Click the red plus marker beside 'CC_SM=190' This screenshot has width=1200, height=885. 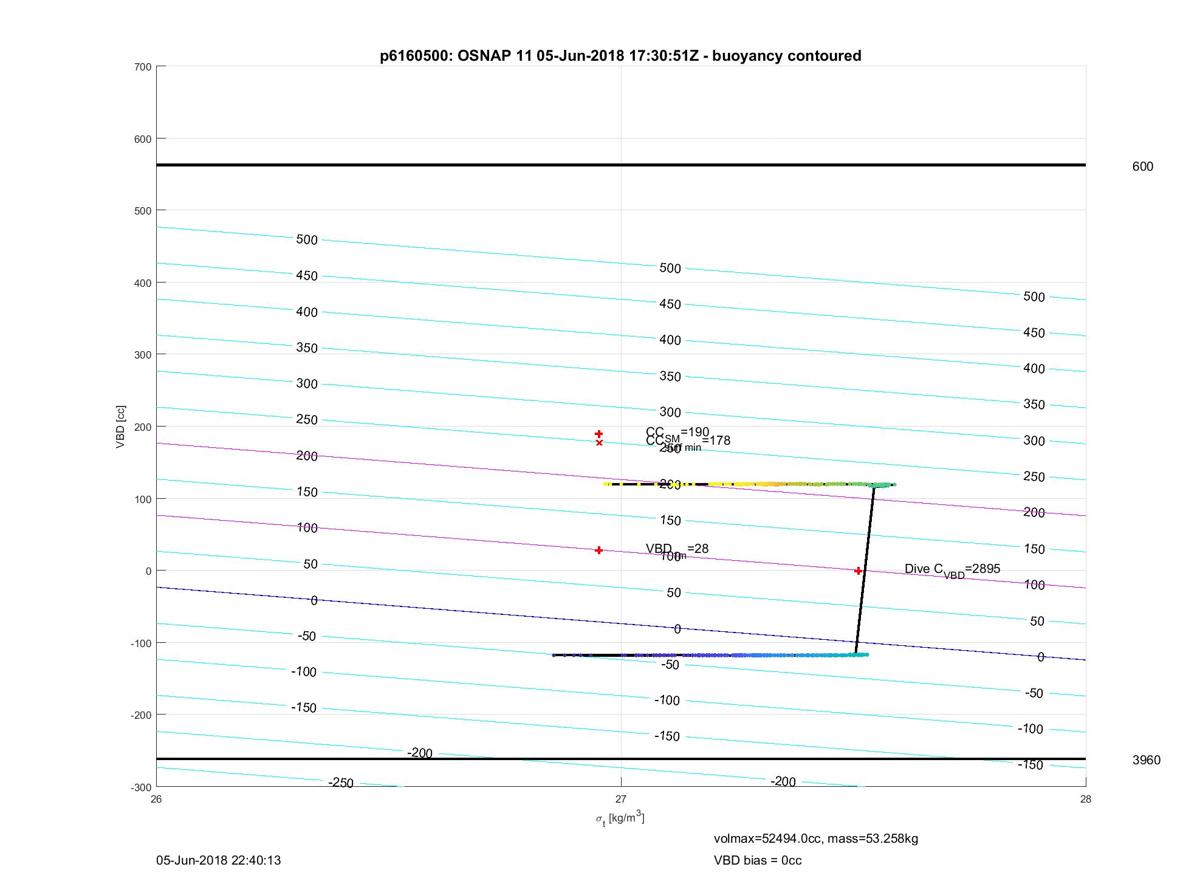599,434
